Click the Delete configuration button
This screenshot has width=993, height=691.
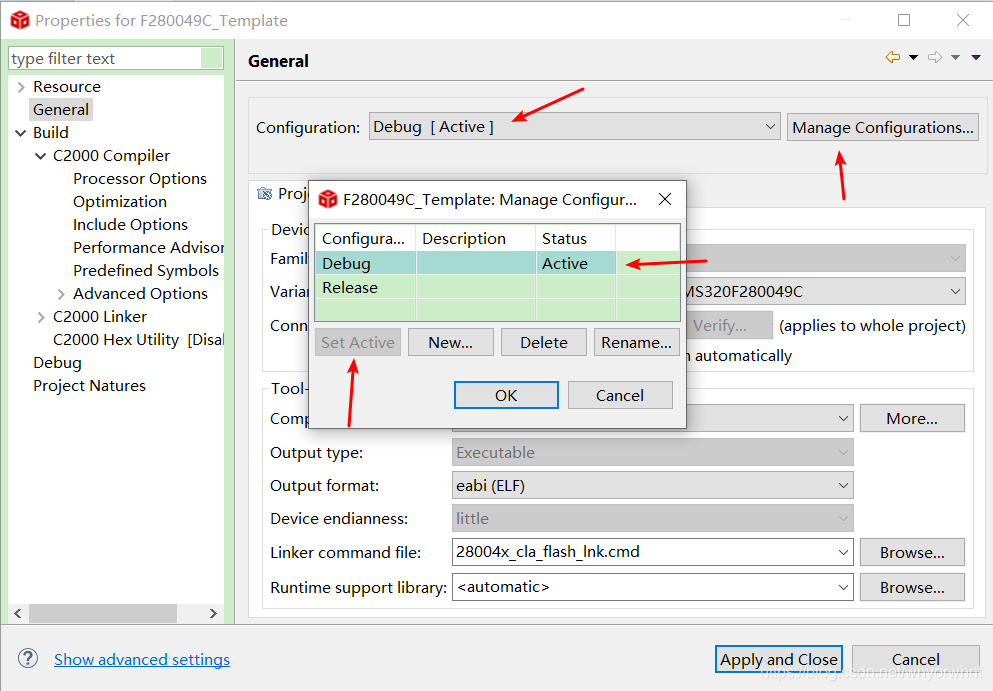[x=543, y=342]
